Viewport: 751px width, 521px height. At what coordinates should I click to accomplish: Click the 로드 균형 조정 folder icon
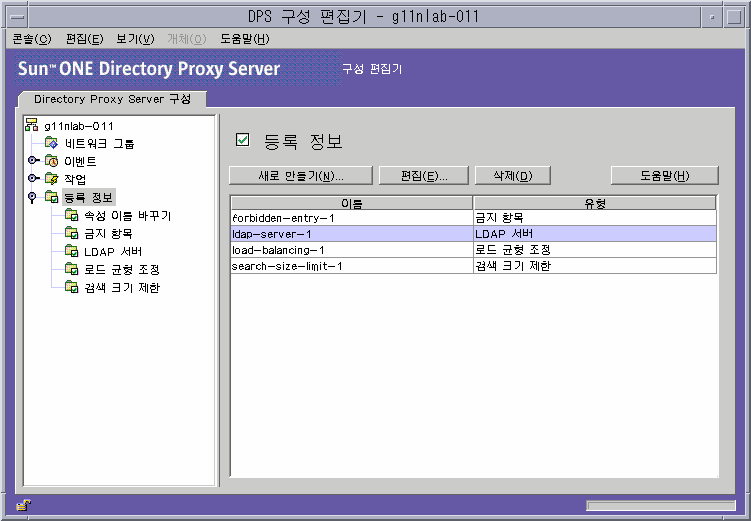(71, 269)
